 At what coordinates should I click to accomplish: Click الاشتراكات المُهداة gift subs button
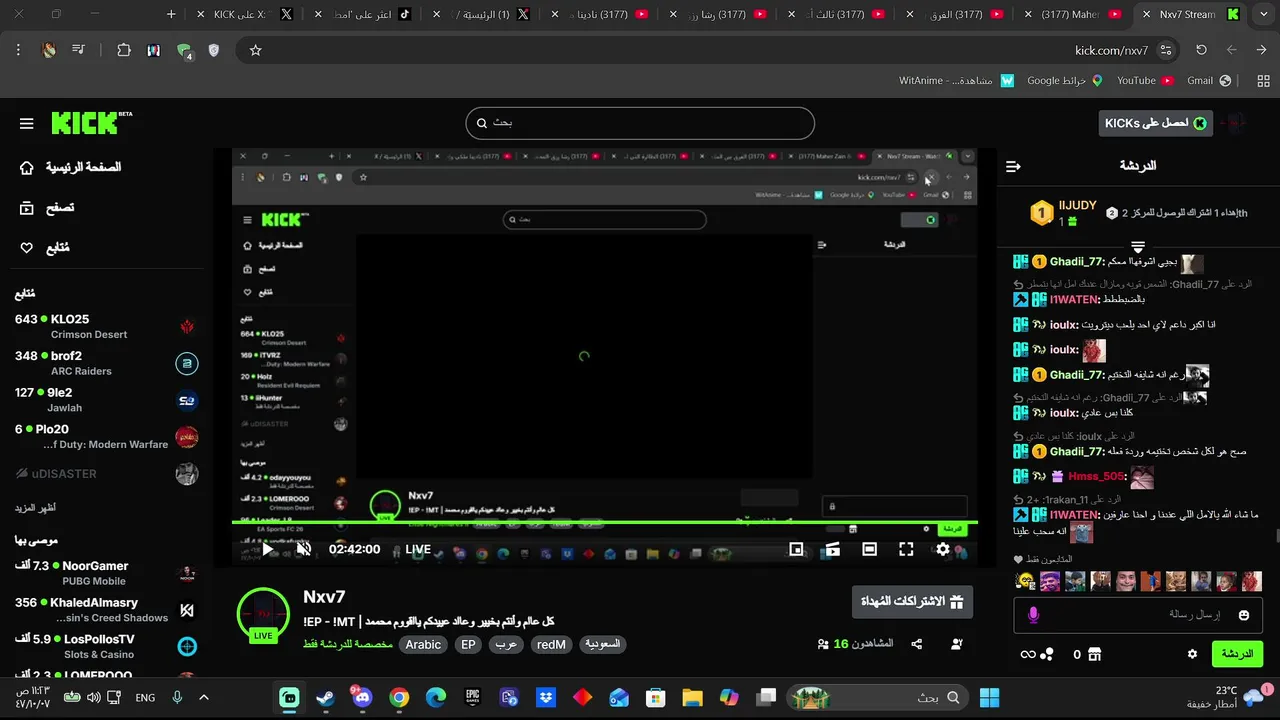click(912, 602)
